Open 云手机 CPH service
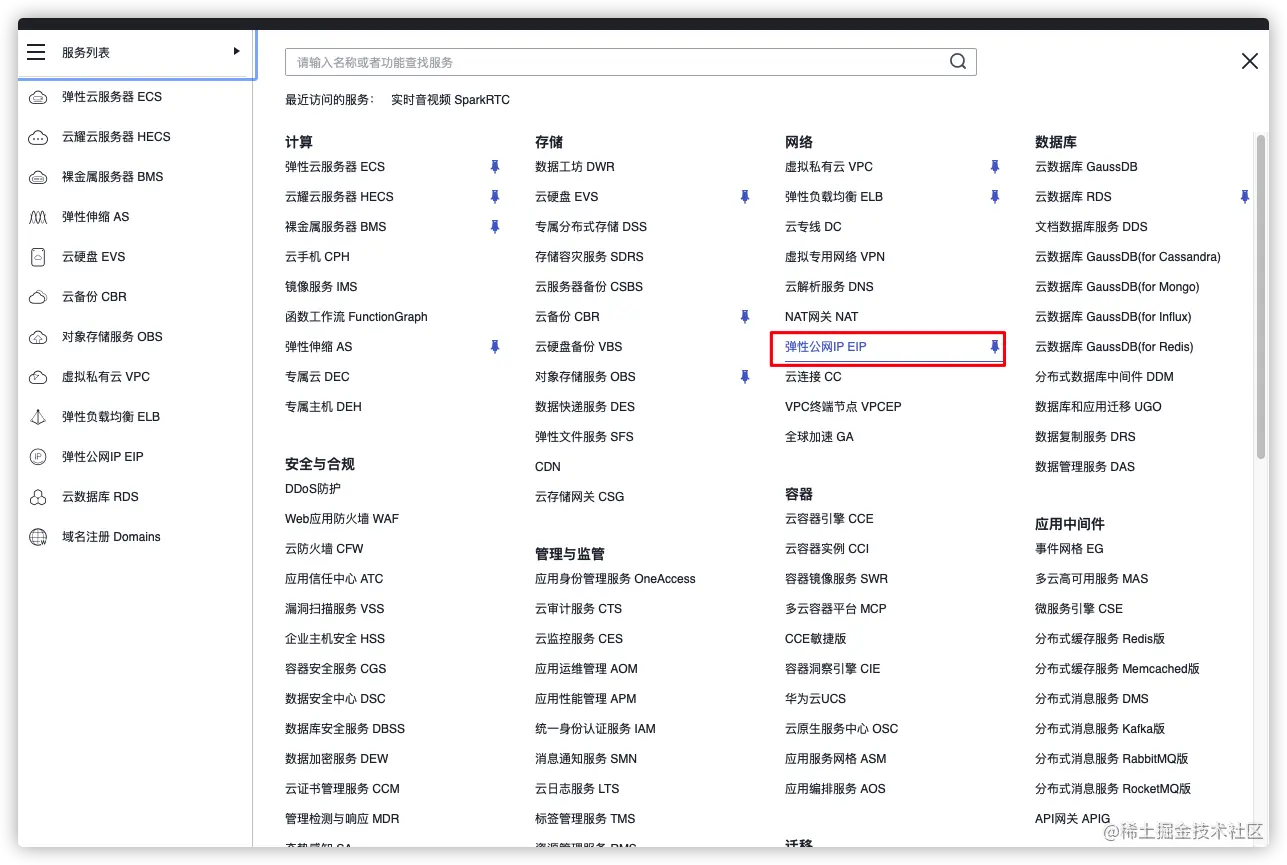Image resolution: width=1287 pixels, height=865 pixels. 317,257
